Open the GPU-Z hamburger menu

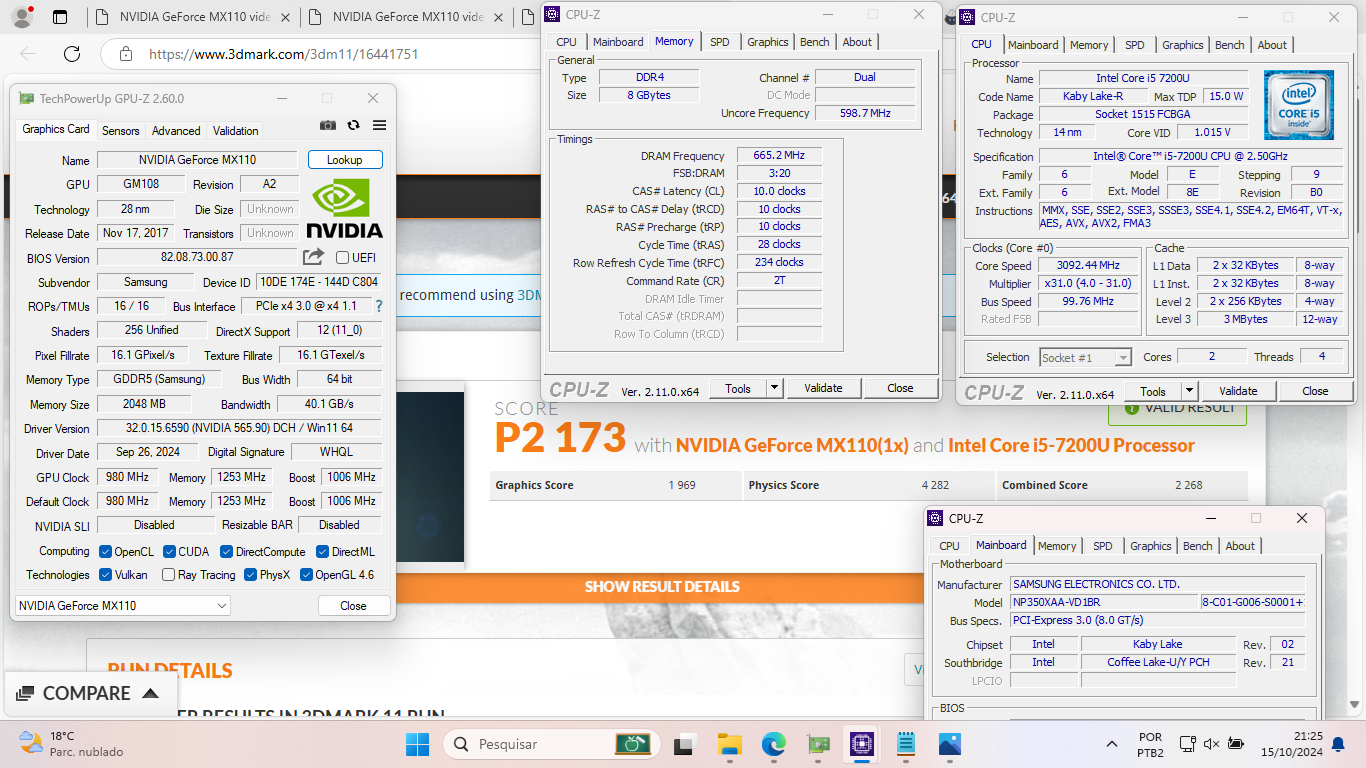point(379,125)
